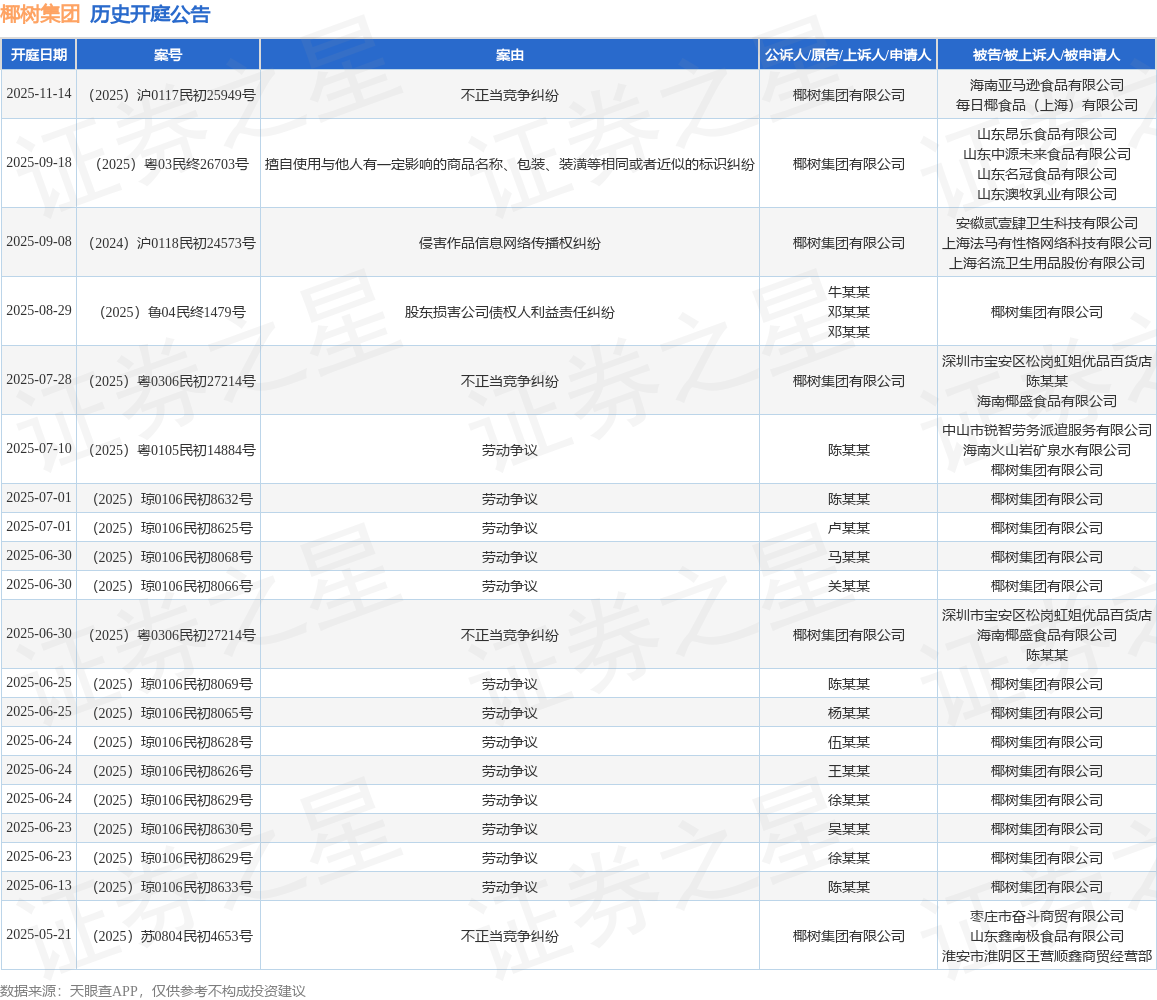
Task: Select the 开庭日期 column header
Action: pos(38,55)
